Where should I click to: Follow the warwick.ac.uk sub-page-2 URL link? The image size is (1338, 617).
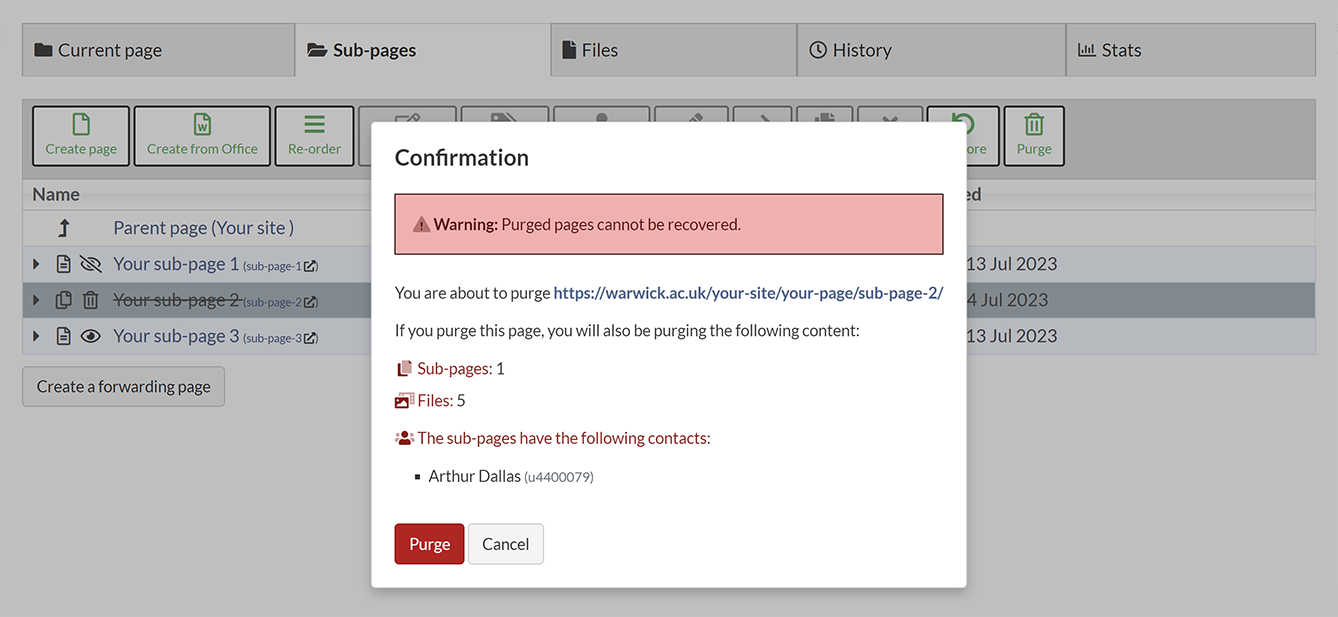click(x=748, y=293)
